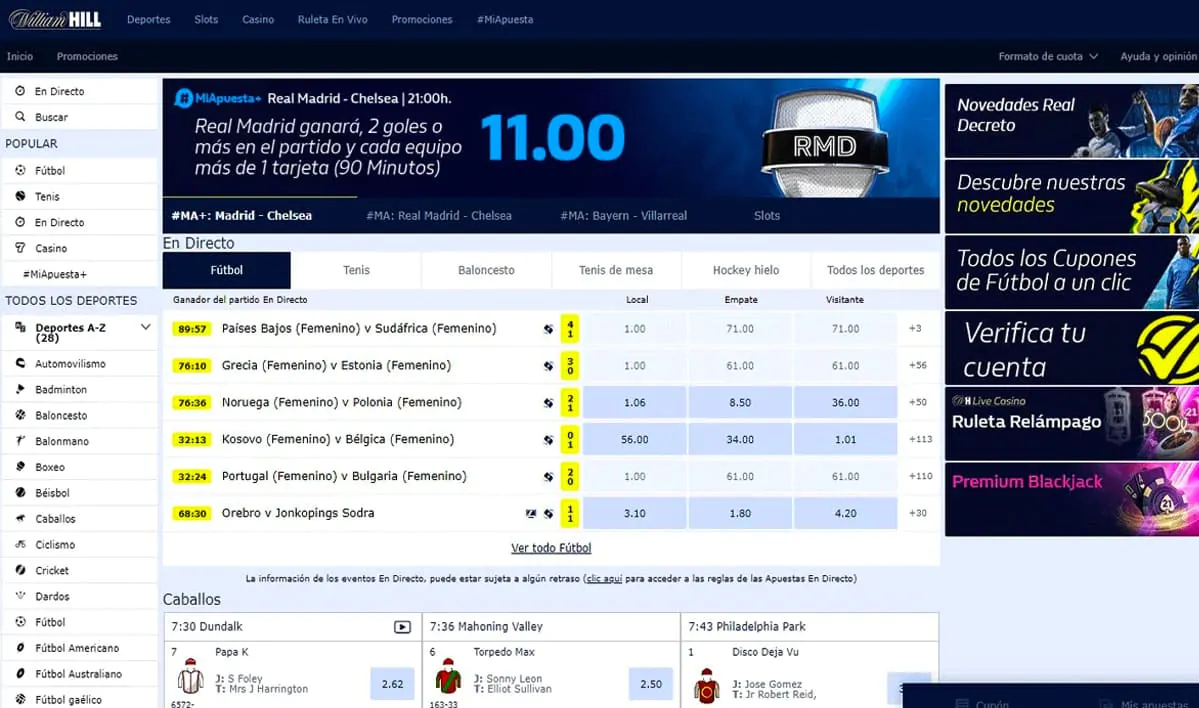The width and height of the screenshot is (1199, 708).
Task: Click the Fútbol gaélico icon
Action: pos(21,699)
